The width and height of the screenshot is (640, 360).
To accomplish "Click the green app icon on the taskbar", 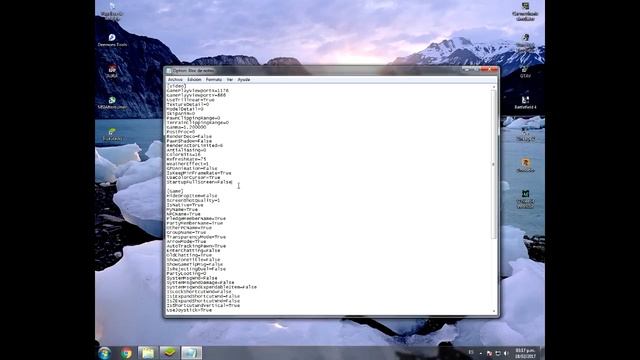I will [x=169, y=353].
